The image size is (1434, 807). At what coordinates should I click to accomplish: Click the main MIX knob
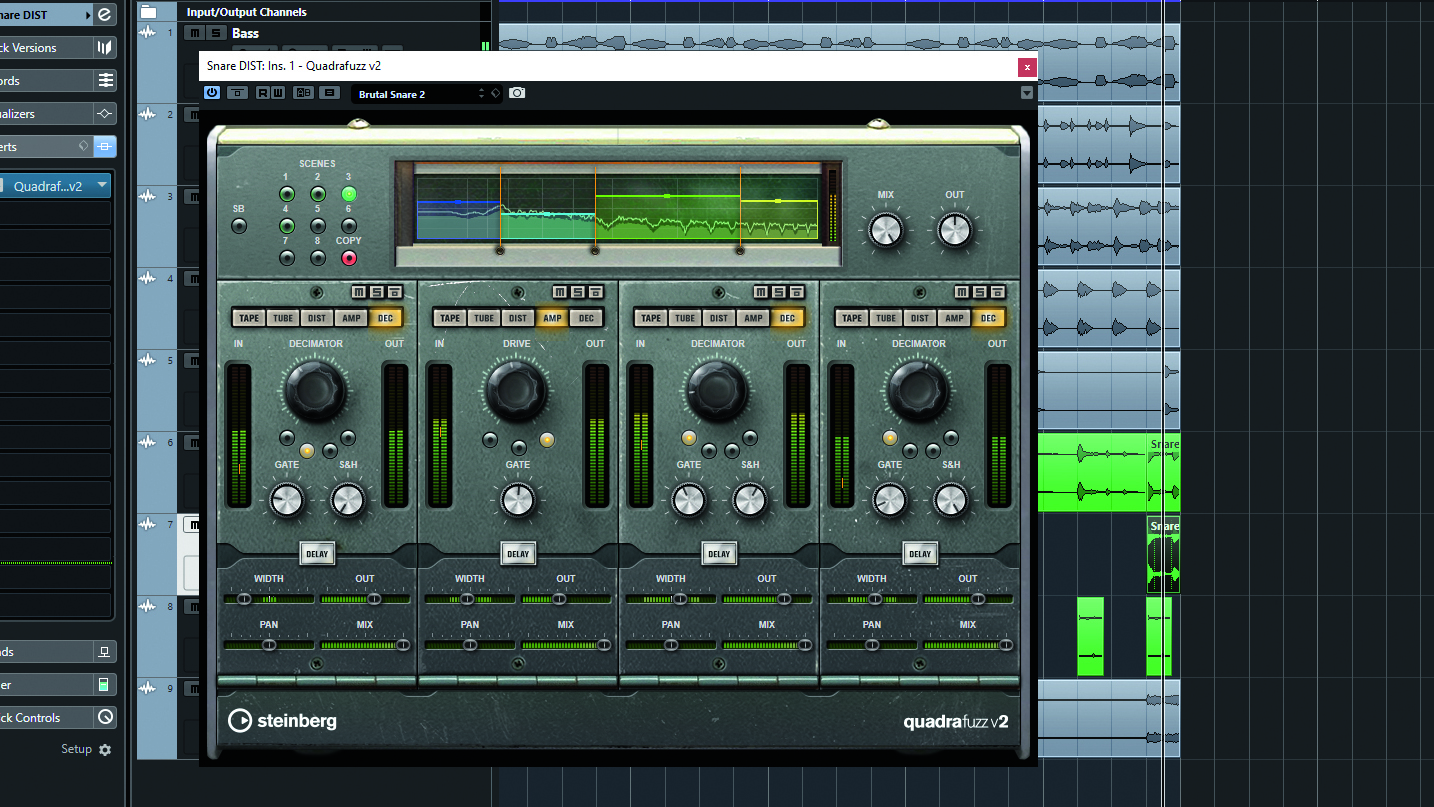886,230
